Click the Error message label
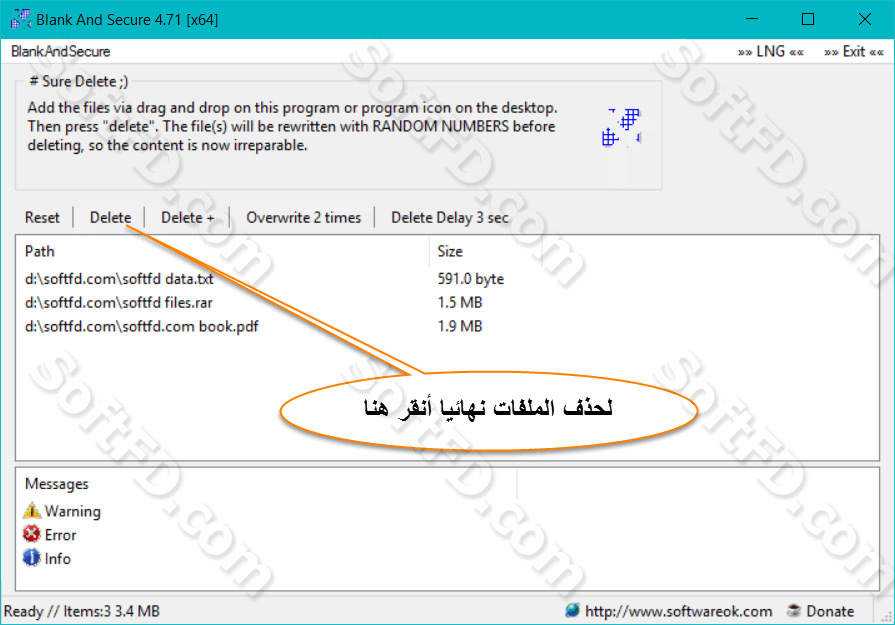 (61, 535)
